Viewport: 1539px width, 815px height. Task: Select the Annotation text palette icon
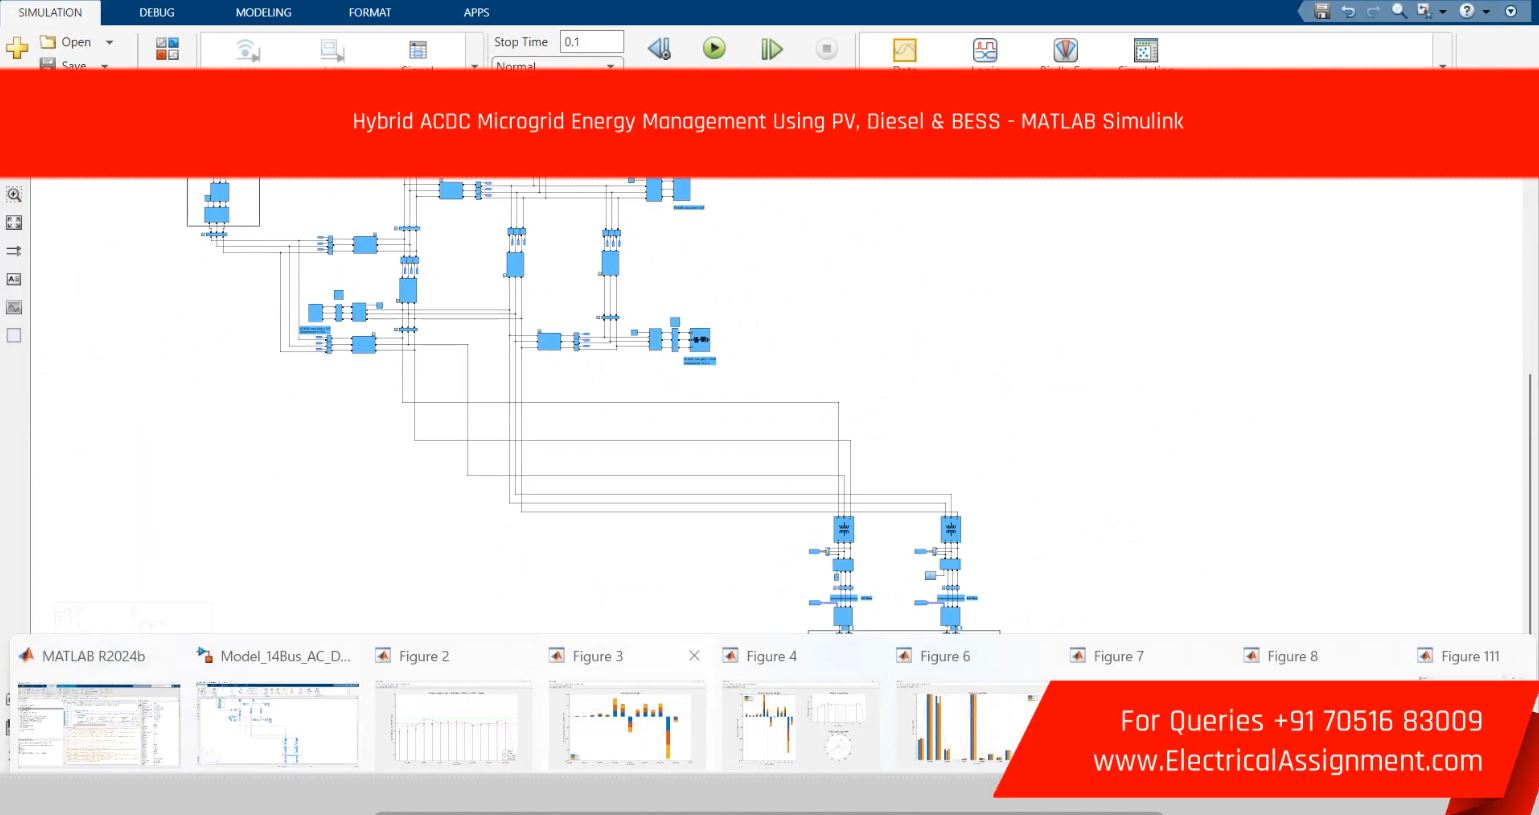pos(14,279)
